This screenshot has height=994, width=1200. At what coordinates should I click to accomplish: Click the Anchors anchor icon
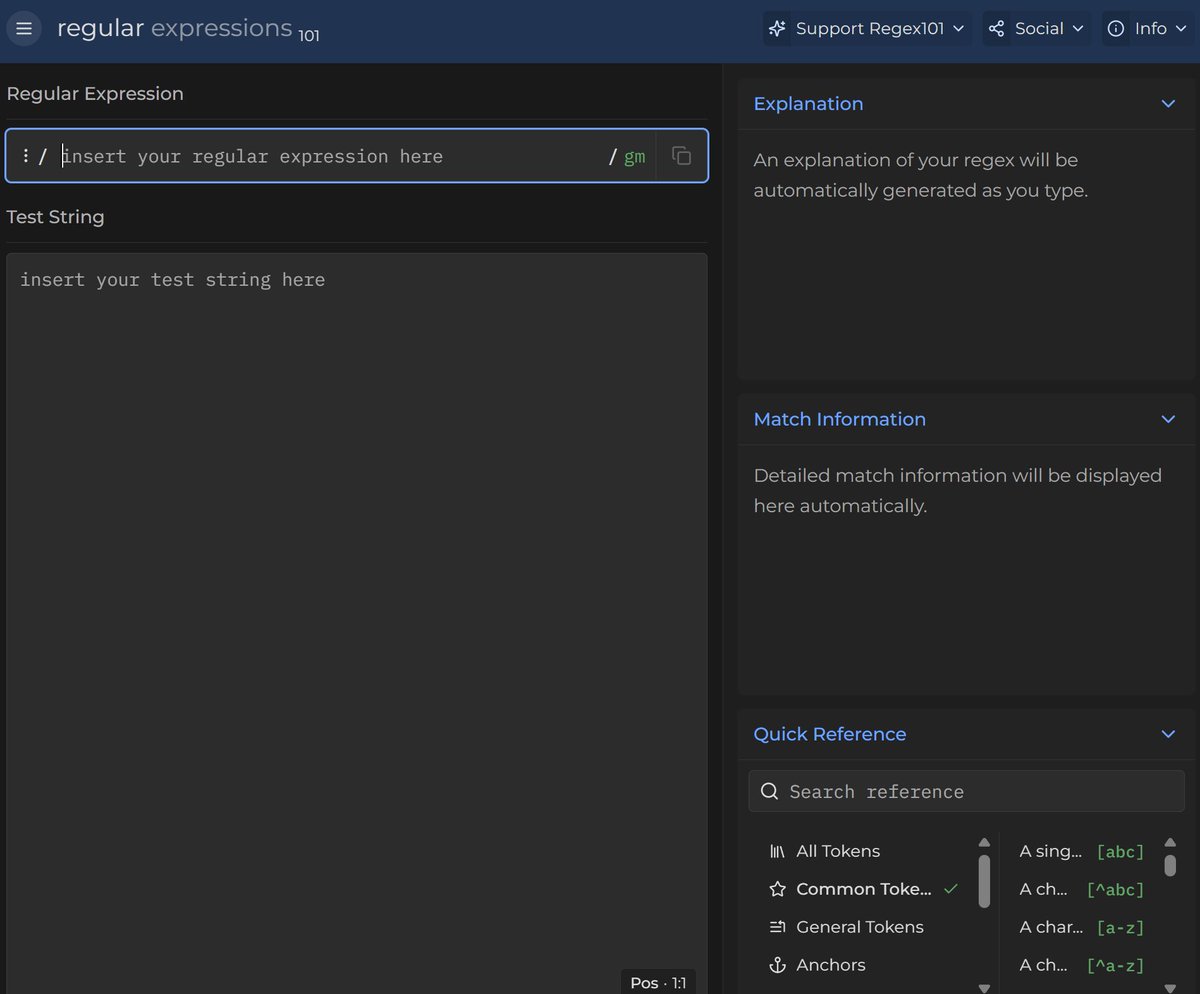(x=777, y=965)
